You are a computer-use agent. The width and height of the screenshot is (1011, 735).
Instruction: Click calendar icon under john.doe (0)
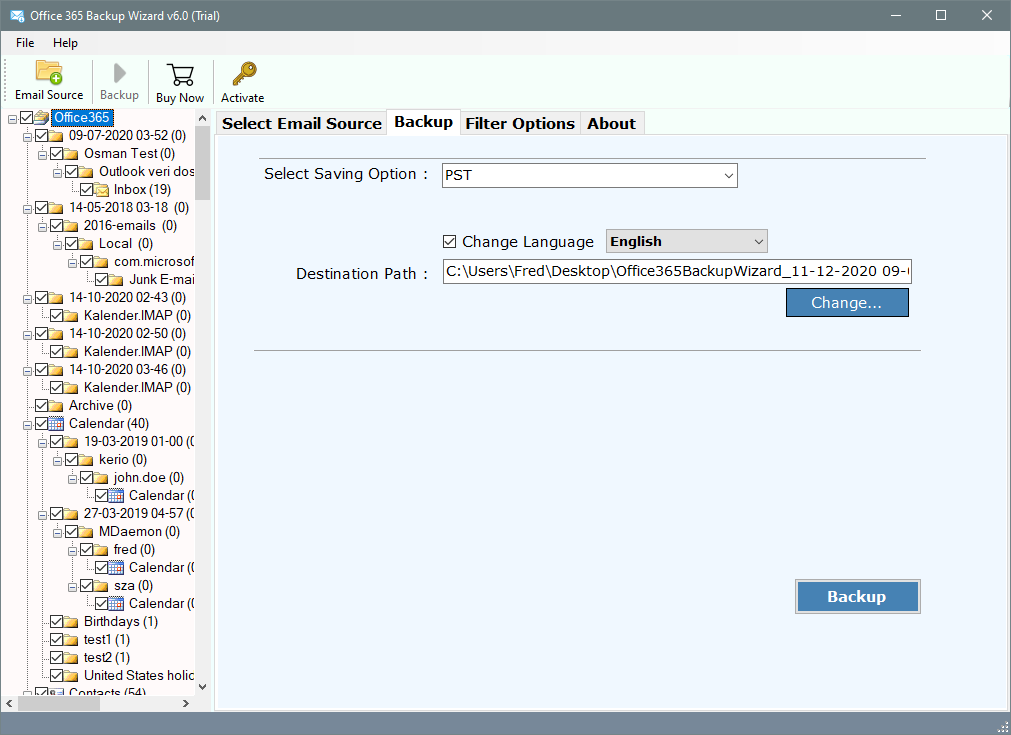(116, 495)
